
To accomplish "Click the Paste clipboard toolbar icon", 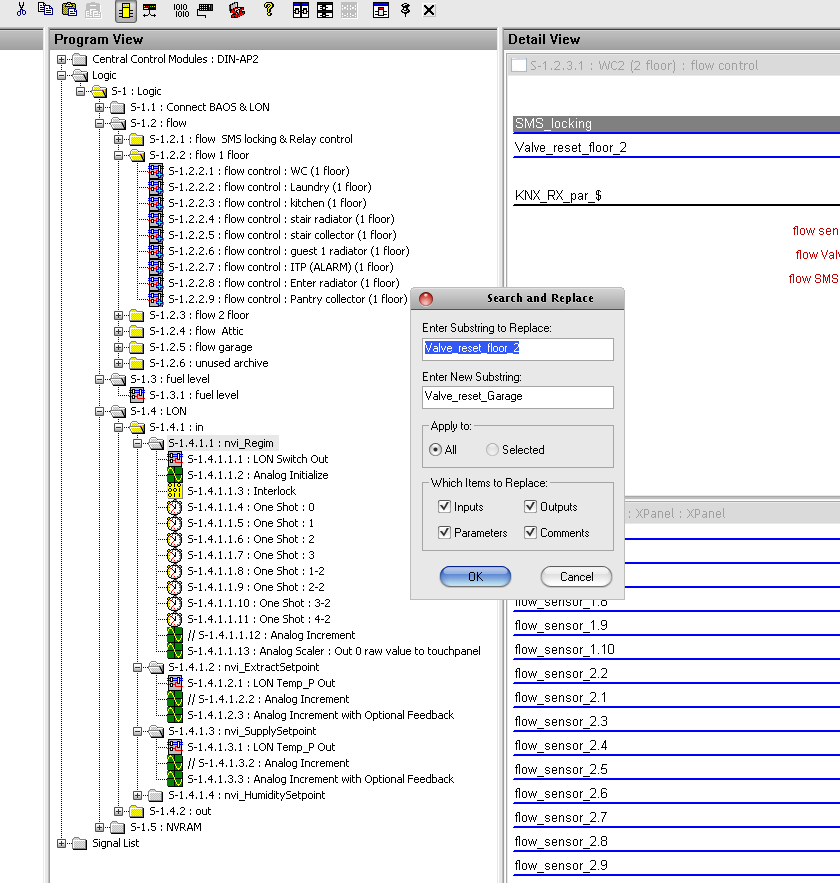I will 69,10.
